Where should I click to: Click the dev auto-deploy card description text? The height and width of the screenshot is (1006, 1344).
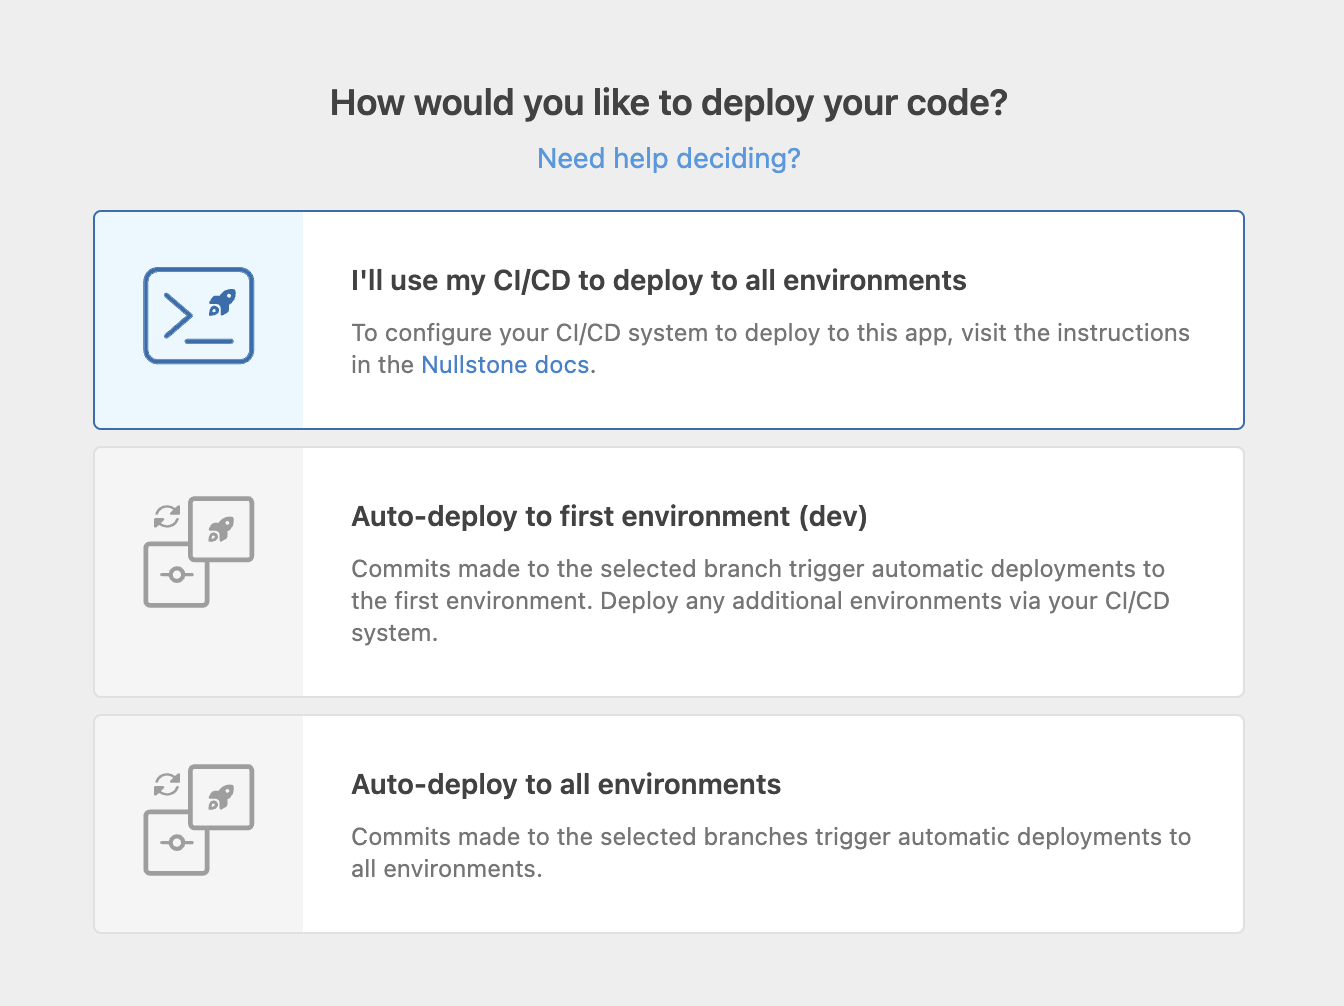pos(758,600)
